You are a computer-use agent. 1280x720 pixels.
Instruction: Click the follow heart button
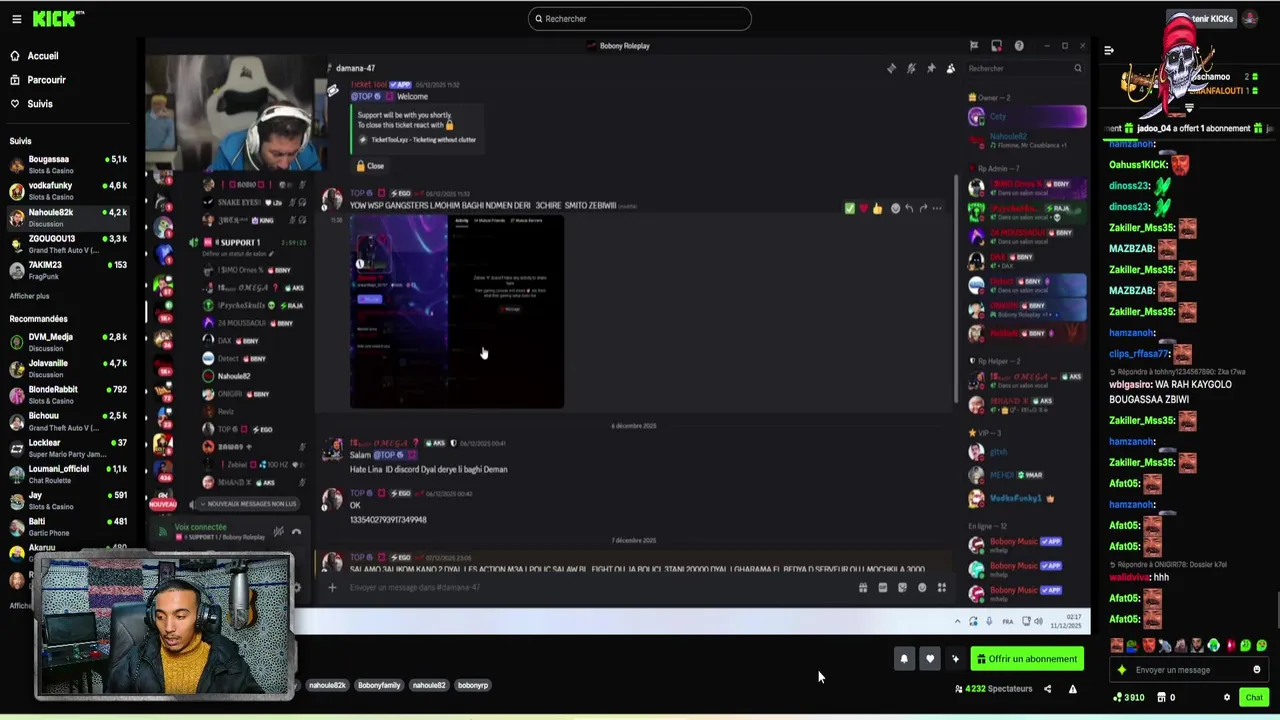coord(930,659)
